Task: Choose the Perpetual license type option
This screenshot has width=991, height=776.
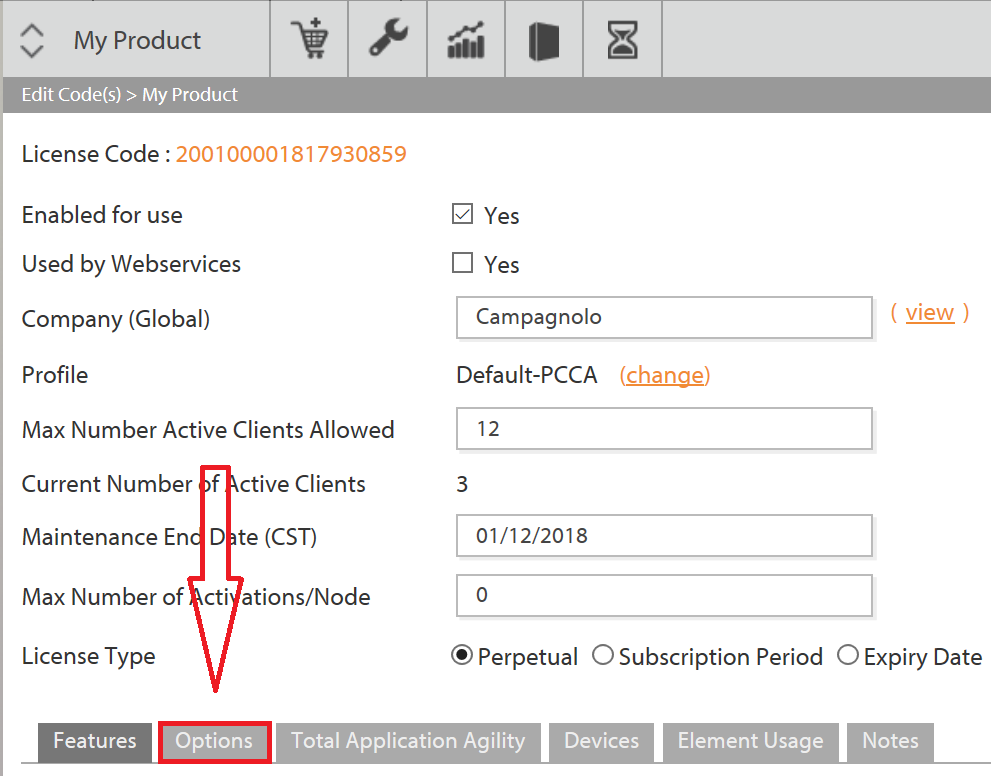Action: [x=461, y=655]
